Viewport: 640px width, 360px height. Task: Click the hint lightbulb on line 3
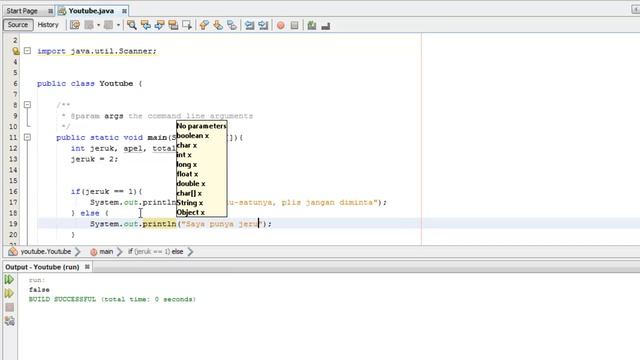(x=15, y=51)
